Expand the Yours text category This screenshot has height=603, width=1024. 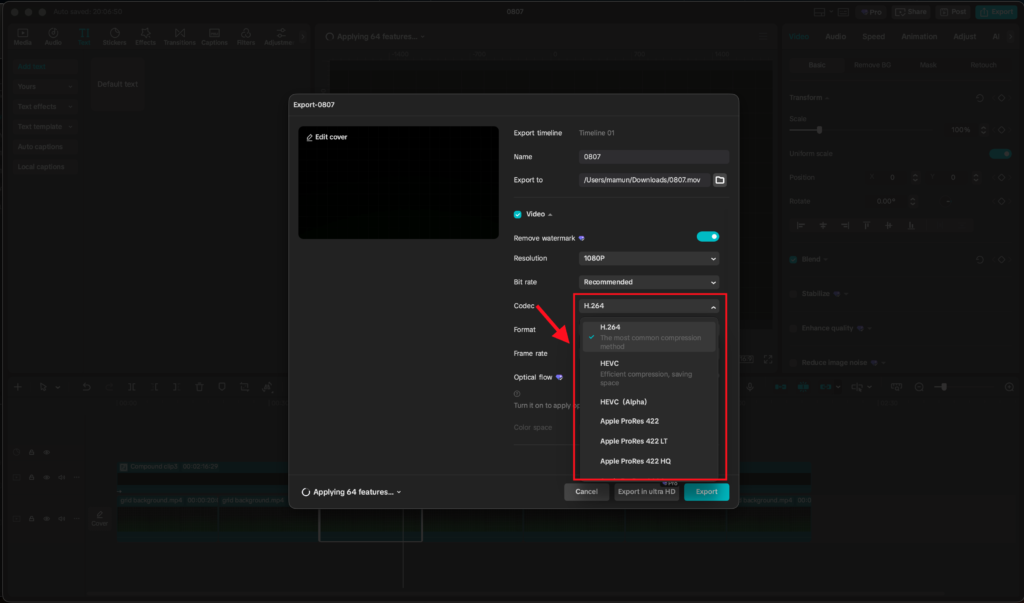pyautogui.click(x=44, y=86)
